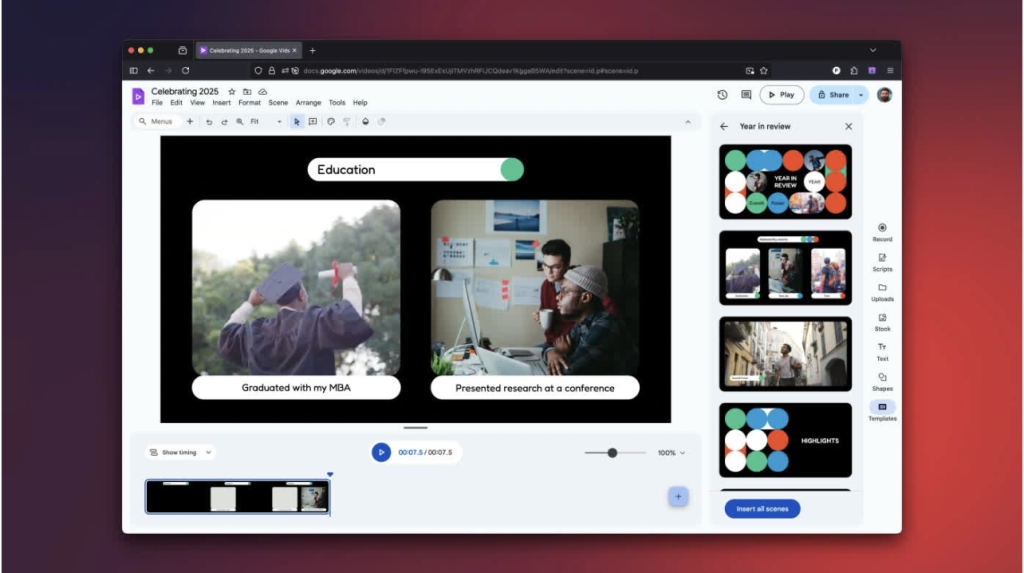Open the Uploads folder in the sidebar

point(882,291)
